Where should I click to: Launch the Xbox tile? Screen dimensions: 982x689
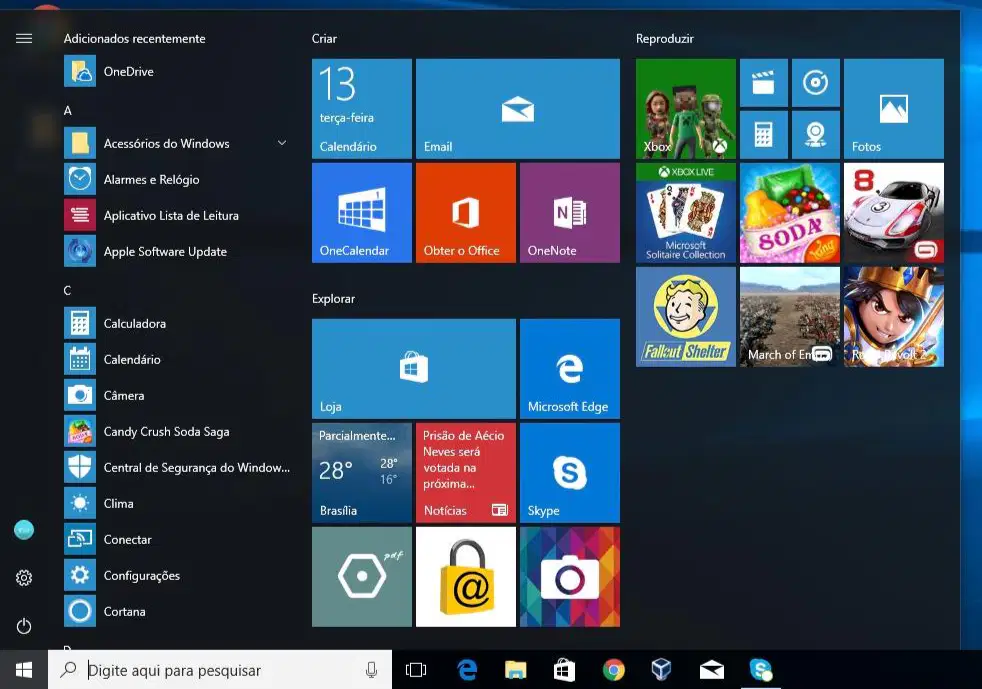pos(686,108)
